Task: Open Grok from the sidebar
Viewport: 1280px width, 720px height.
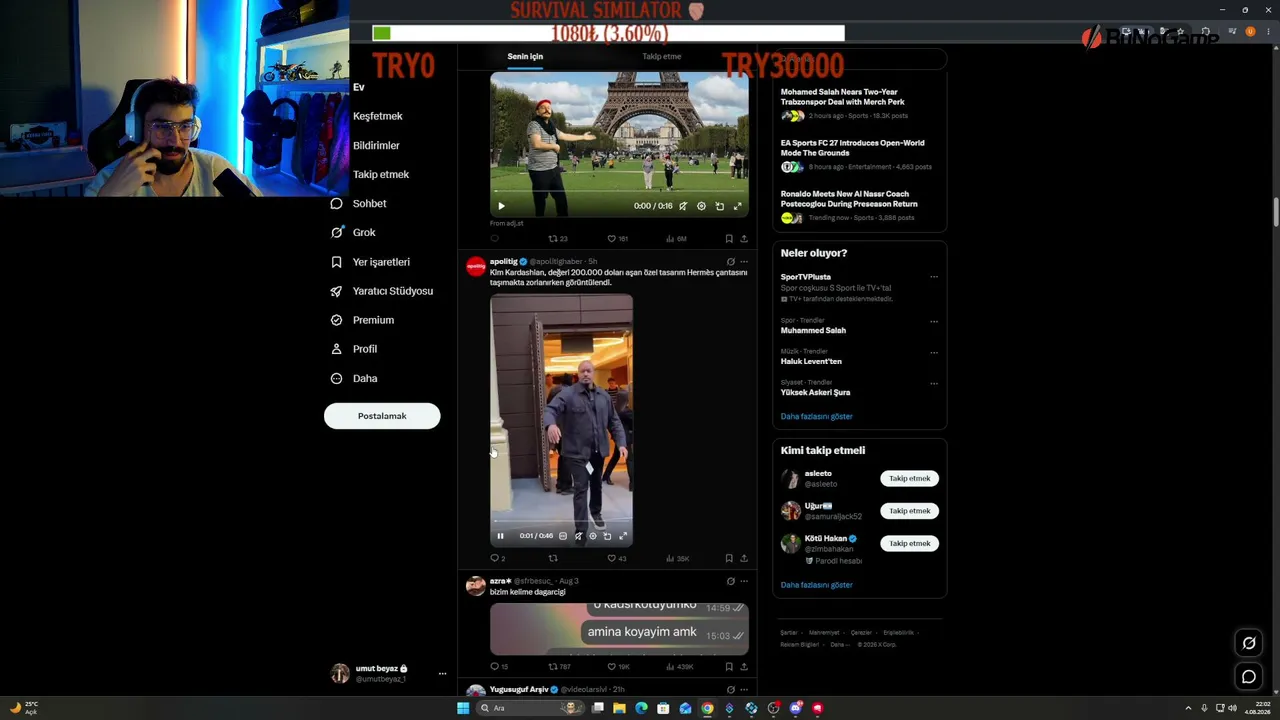Action: pyautogui.click(x=353, y=232)
